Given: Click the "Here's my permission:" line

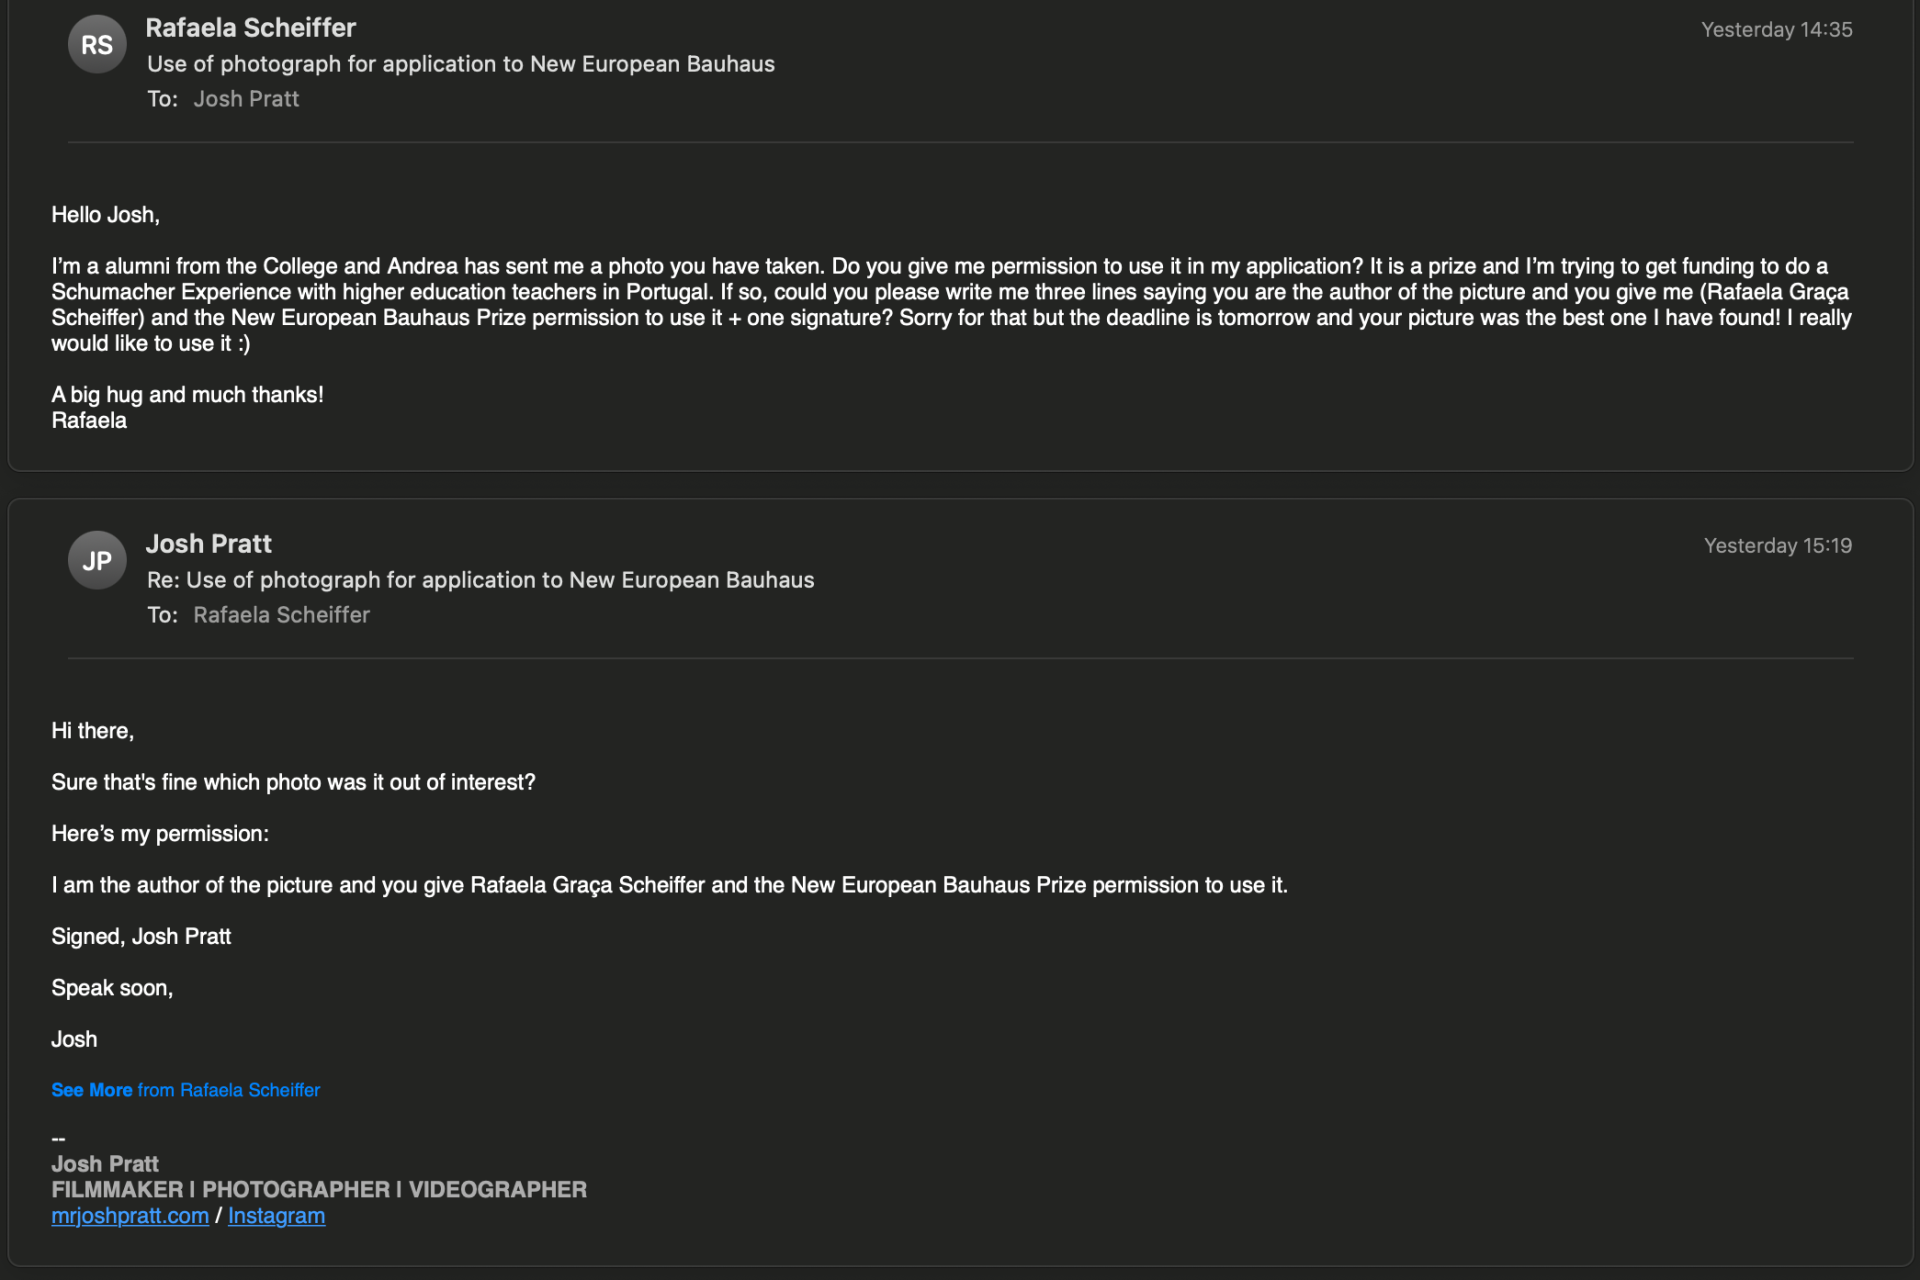Looking at the screenshot, I should [160, 834].
